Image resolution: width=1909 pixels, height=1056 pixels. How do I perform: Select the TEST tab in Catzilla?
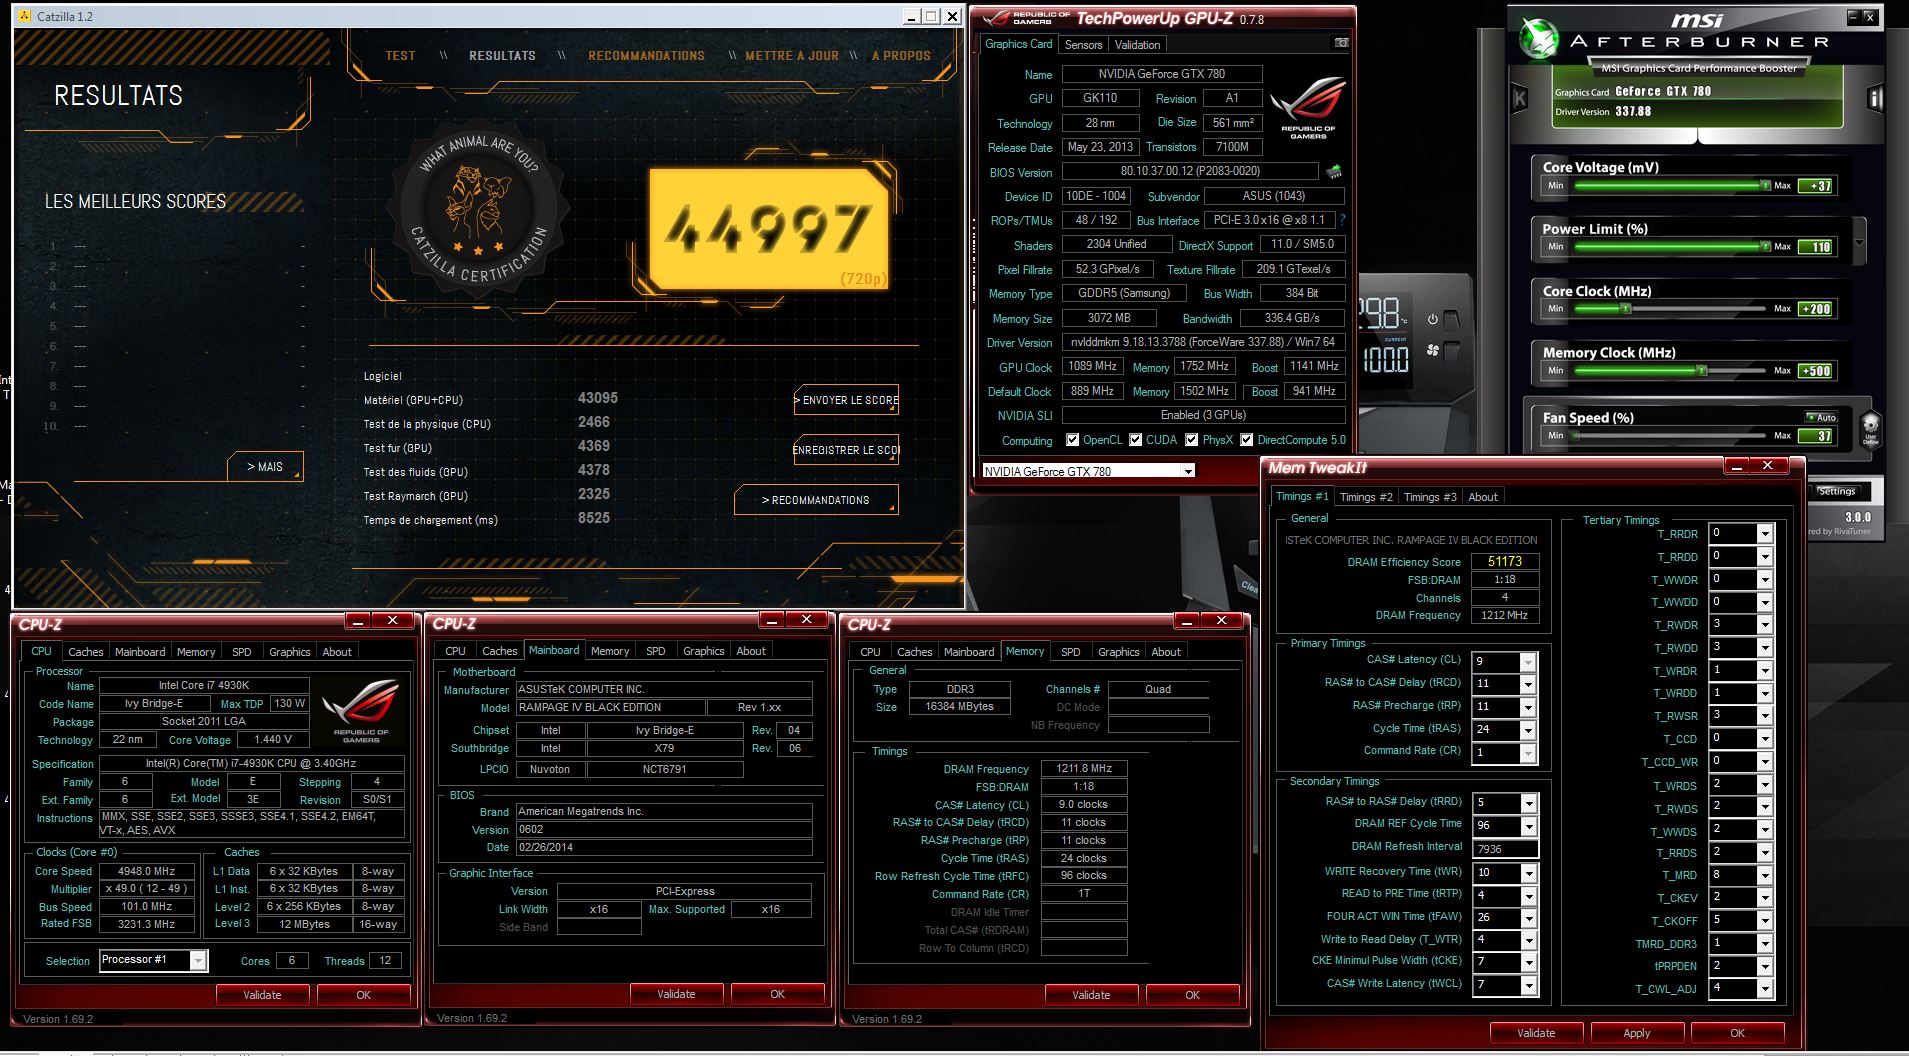click(400, 56)
